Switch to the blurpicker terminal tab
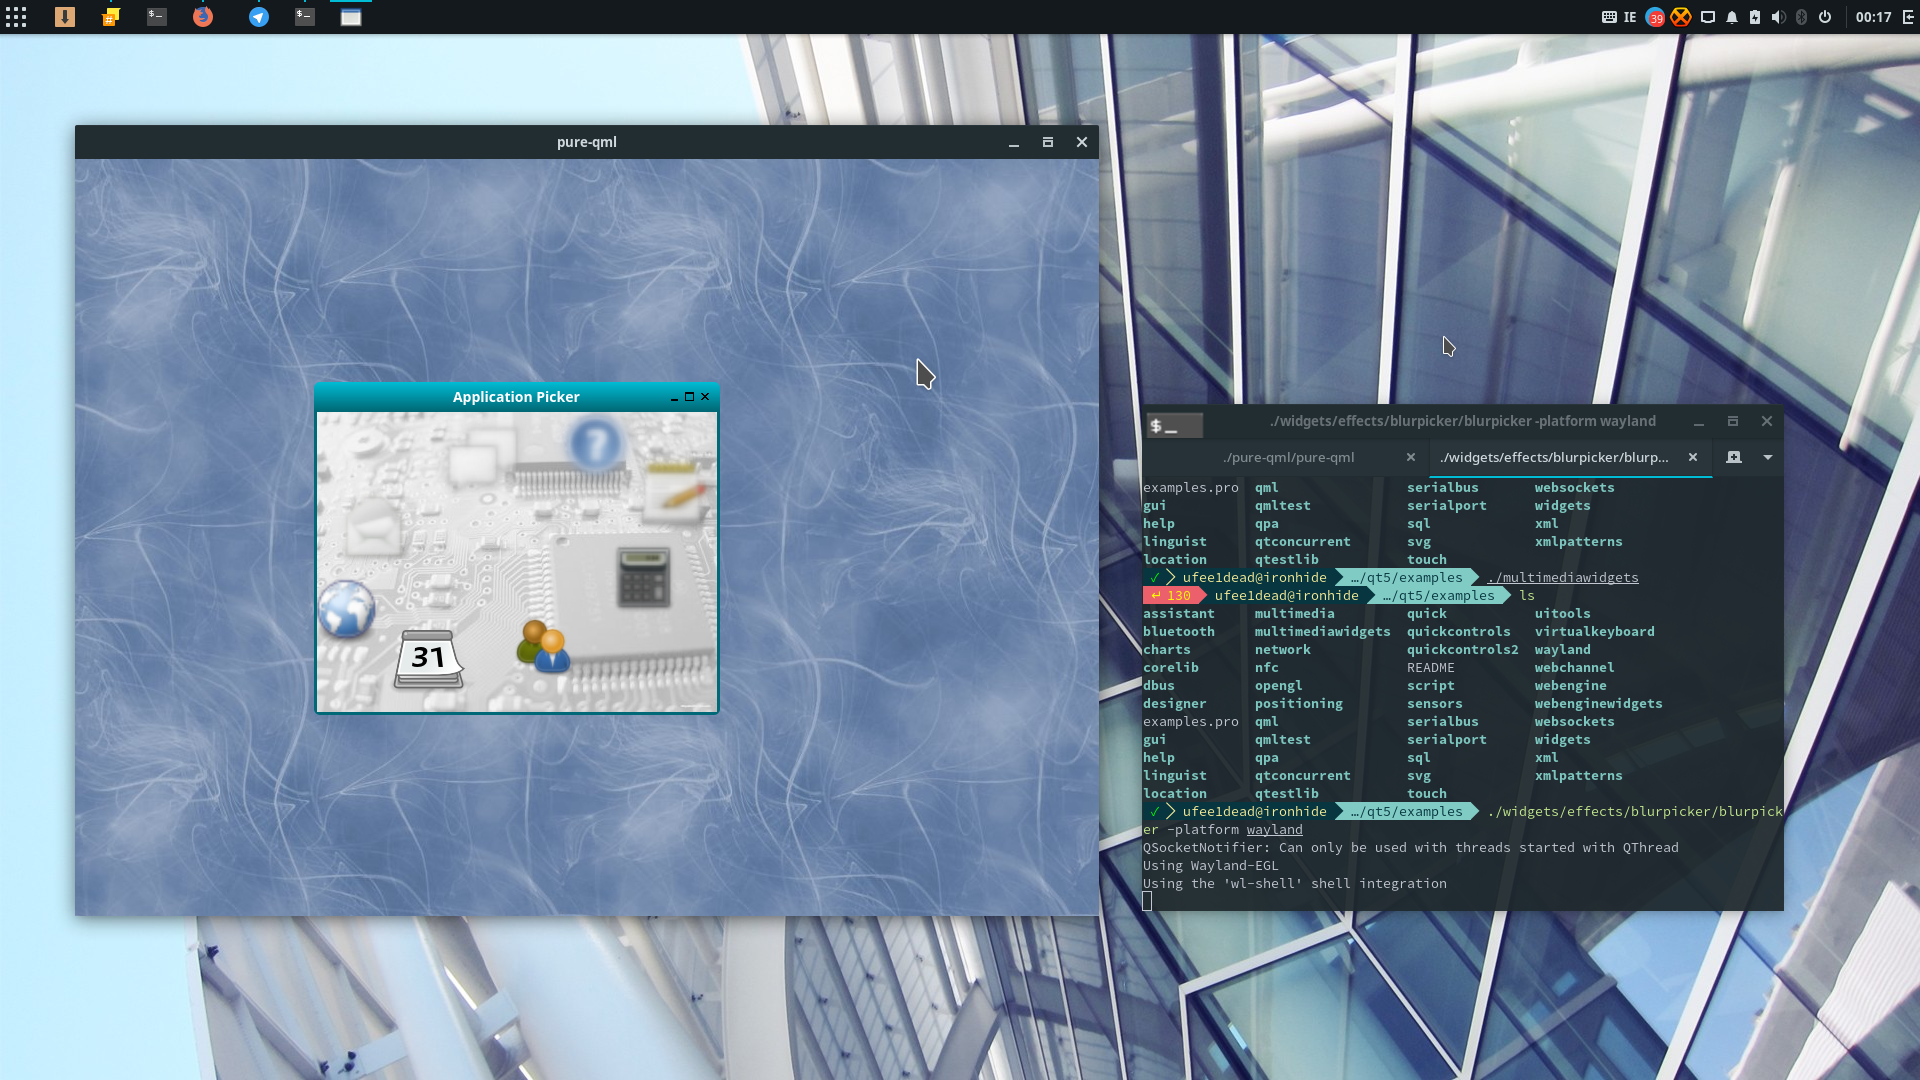The width and height of the screenshot is (1920, 1080). point(1554,457)
